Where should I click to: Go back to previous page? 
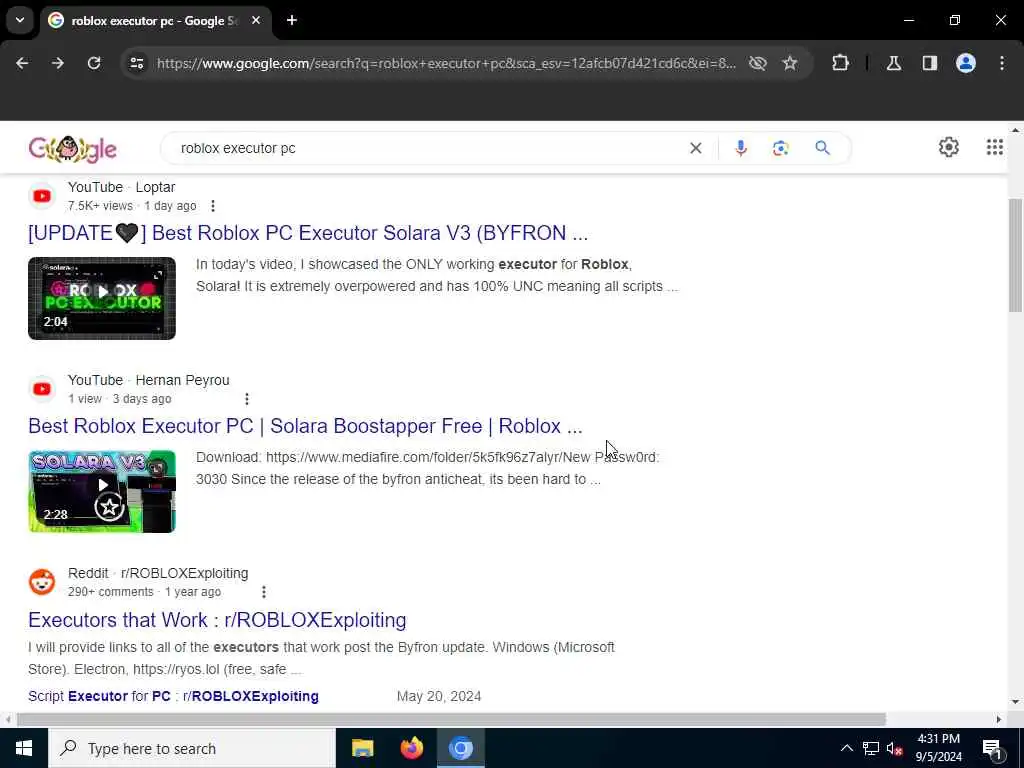point(22,63)
